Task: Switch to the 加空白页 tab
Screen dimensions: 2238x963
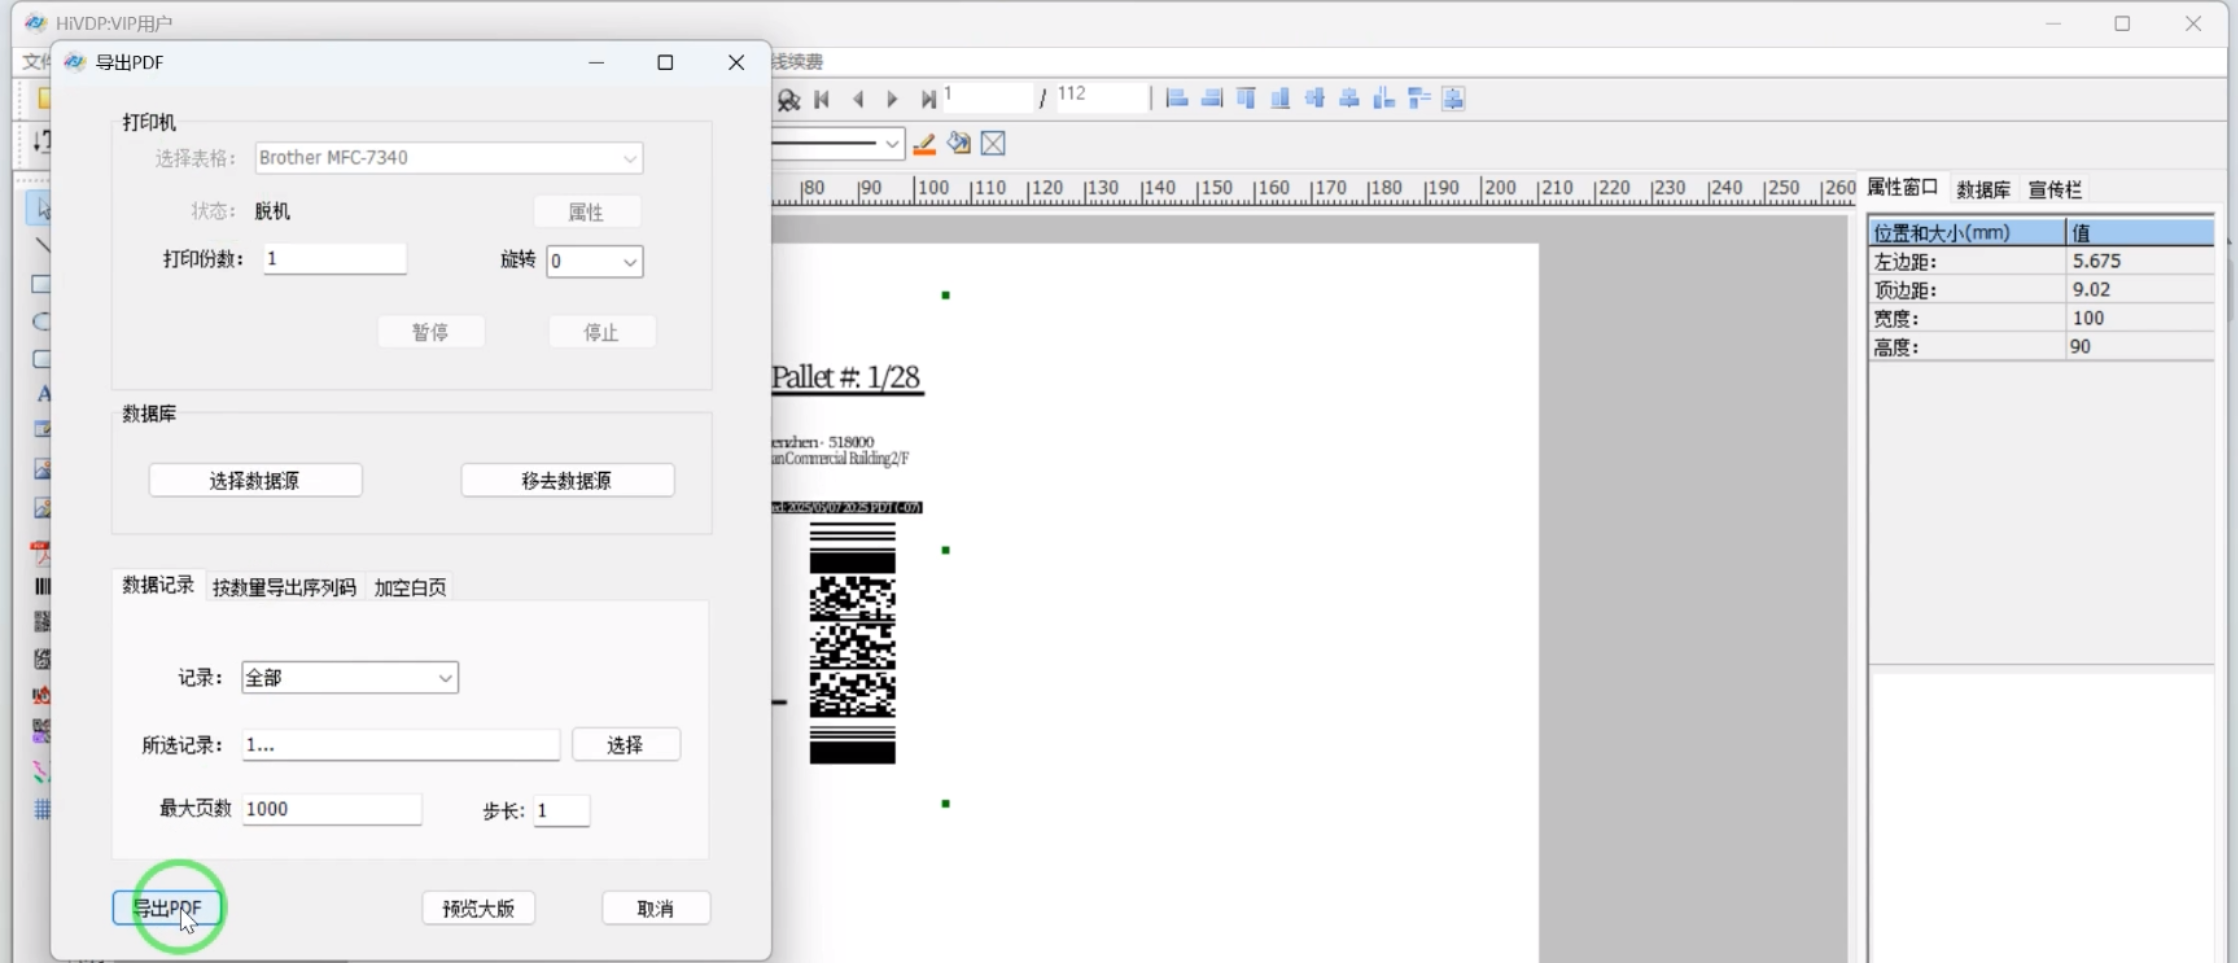Action: coord(410,588)
